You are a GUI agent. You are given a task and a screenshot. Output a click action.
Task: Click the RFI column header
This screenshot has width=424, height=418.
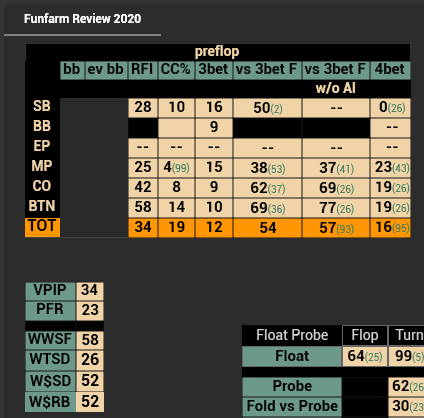coord(142,70)
